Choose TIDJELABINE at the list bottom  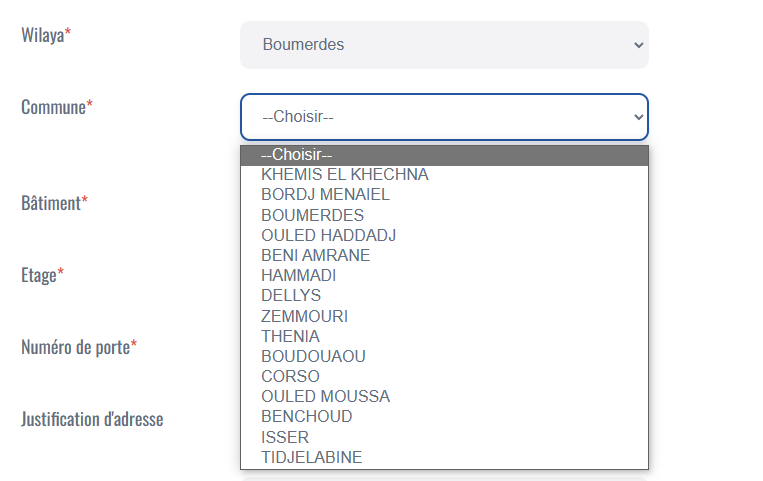pos(311,457)
